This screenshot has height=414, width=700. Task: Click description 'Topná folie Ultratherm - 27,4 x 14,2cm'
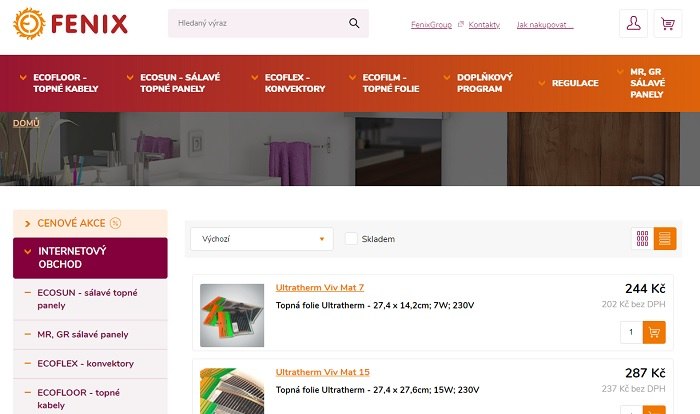375,305
